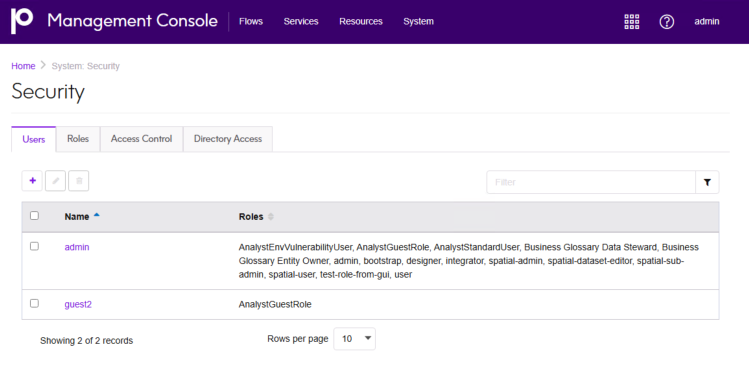Open the Flows menu

[251, 22]
